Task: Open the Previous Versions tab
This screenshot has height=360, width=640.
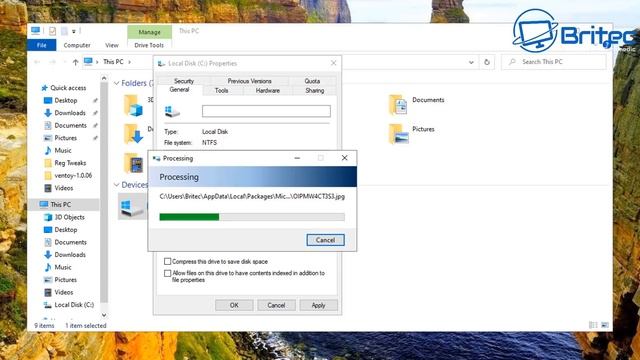Action: click(x=249, y=81)
